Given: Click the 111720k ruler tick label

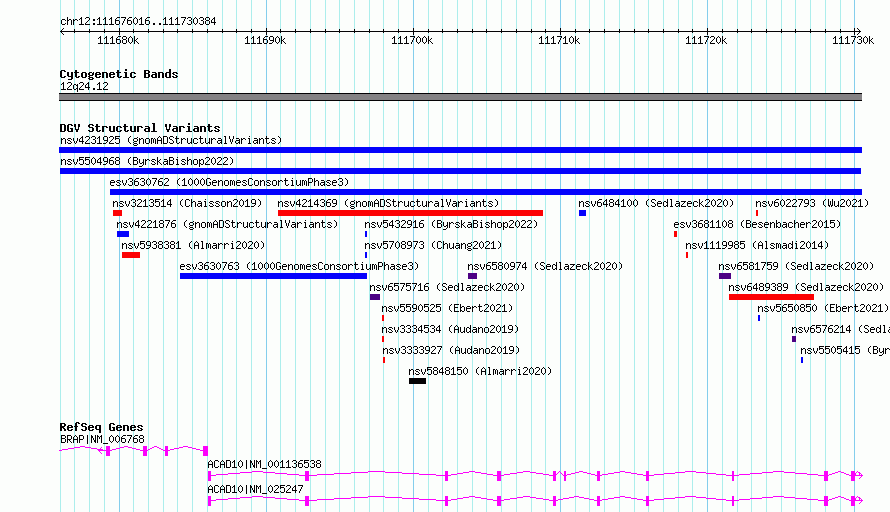Looking at the screenshot, I should click(x=706, y=40).
